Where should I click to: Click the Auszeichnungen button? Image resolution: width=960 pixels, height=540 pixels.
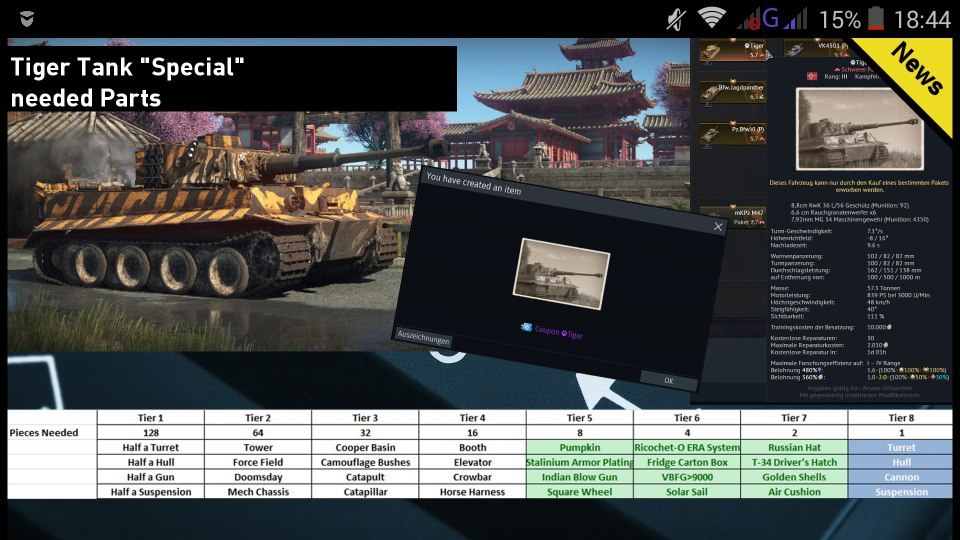pyautogui.click(x=423, y=337)
